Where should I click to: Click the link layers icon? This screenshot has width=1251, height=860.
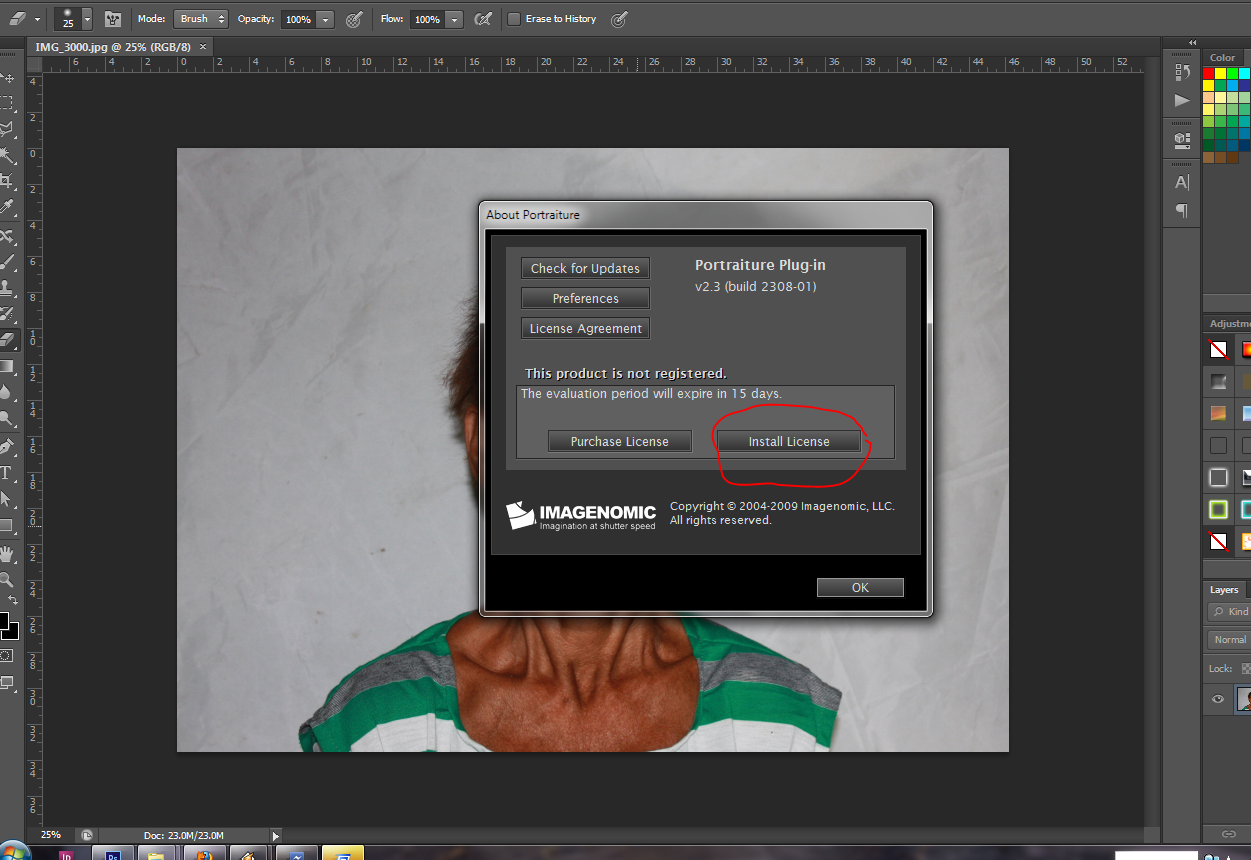point(1228,833)
